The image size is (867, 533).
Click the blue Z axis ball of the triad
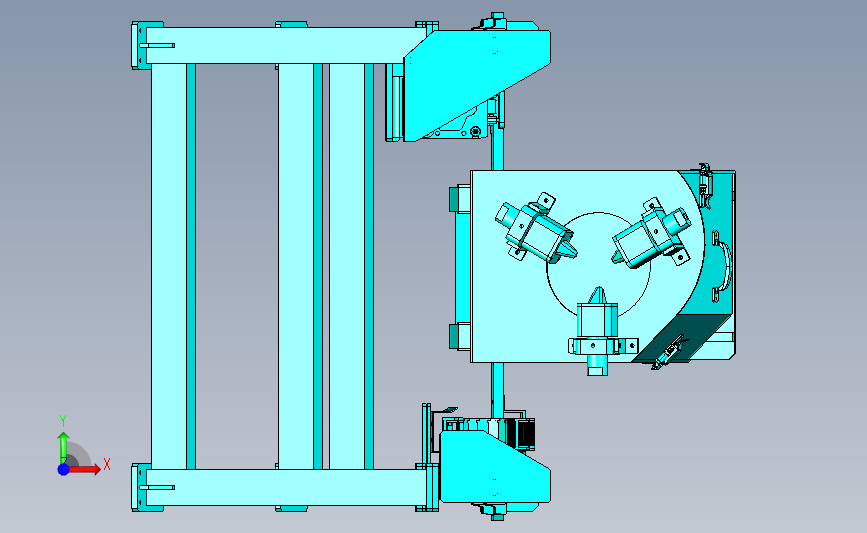click(63, 469)
